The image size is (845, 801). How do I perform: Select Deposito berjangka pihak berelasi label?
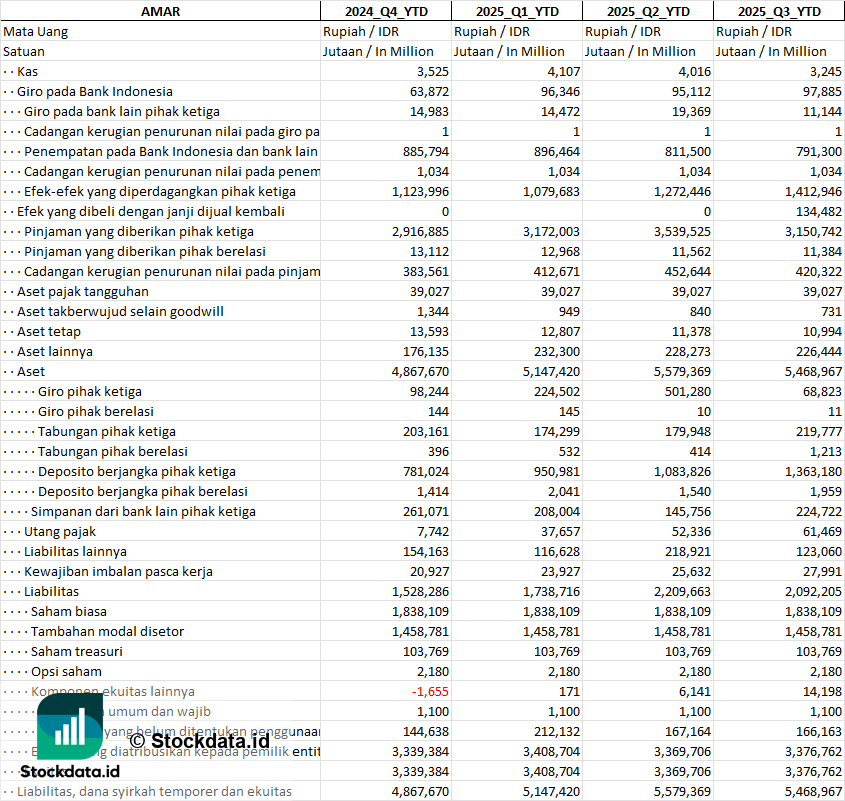pyautogui.click(x=142, y=491)
